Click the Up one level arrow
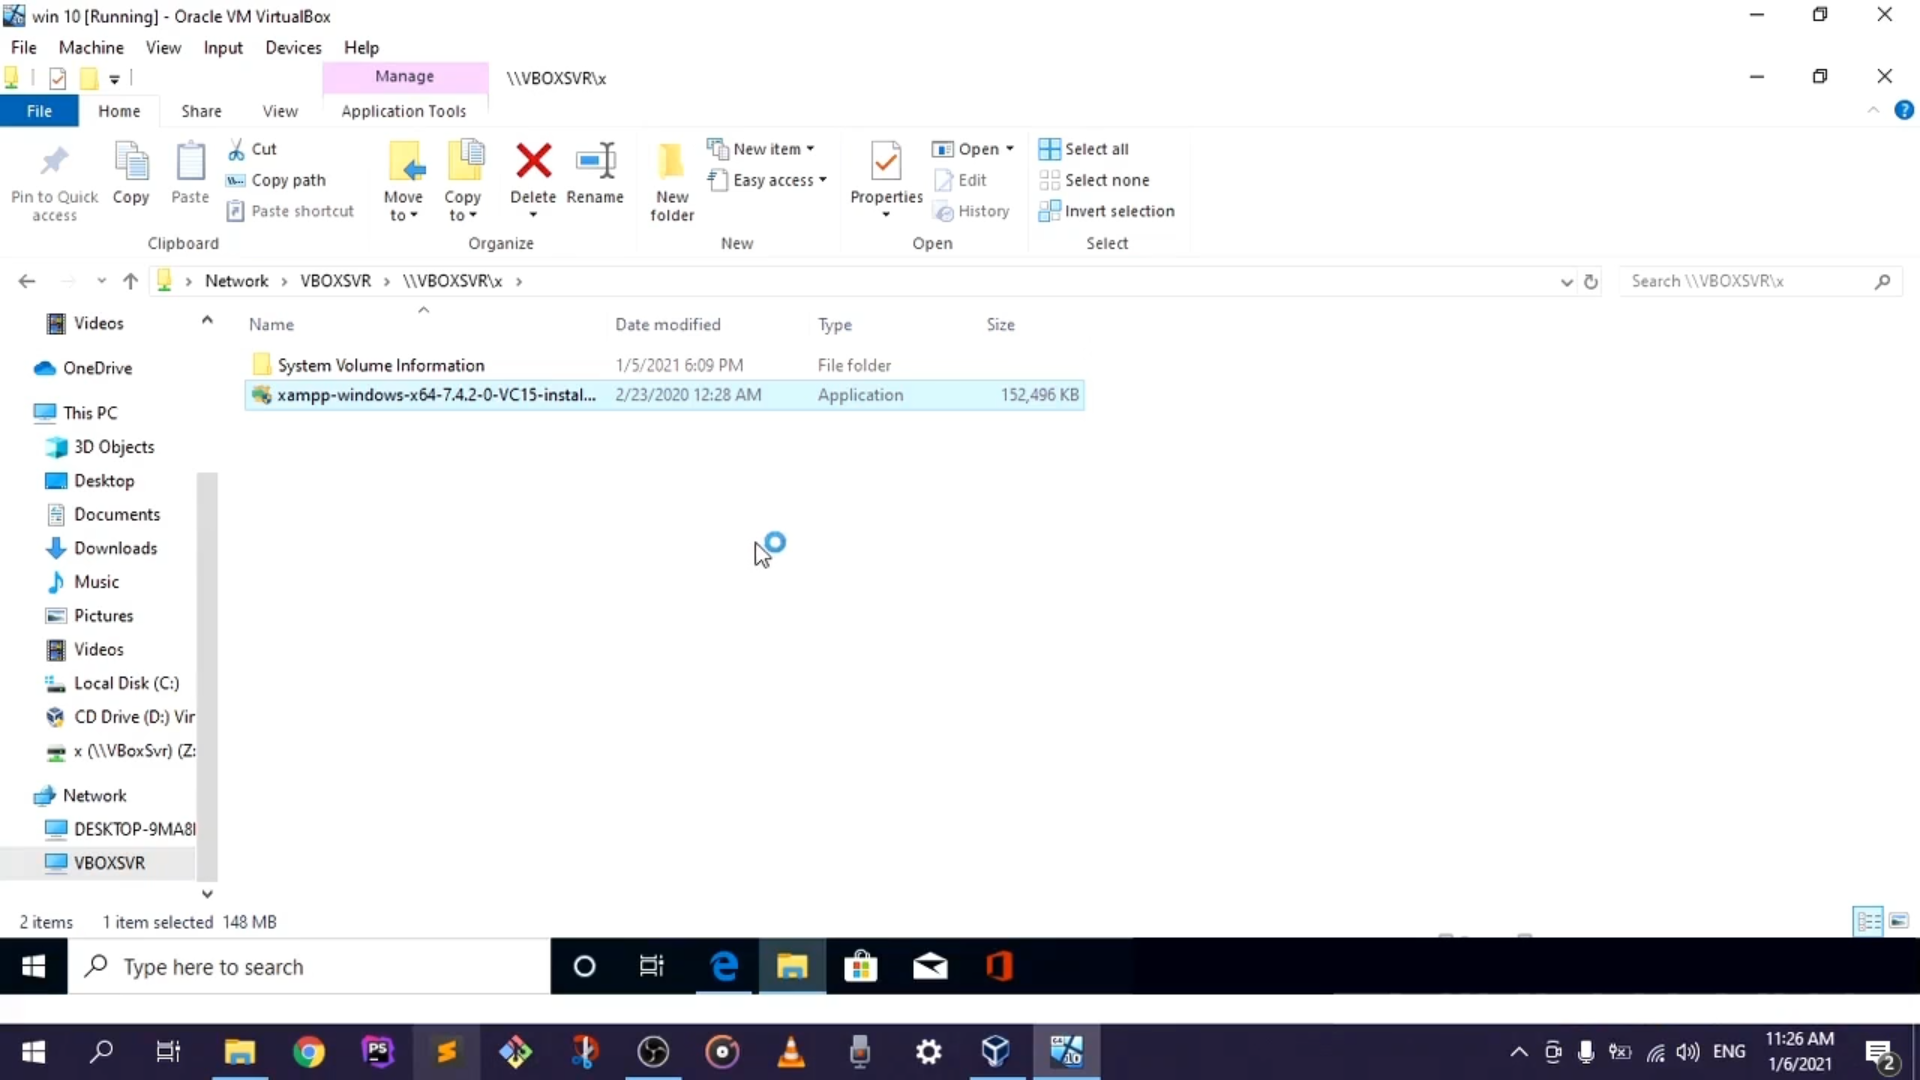1920x1080 pixels. click(x=130, y=281)
